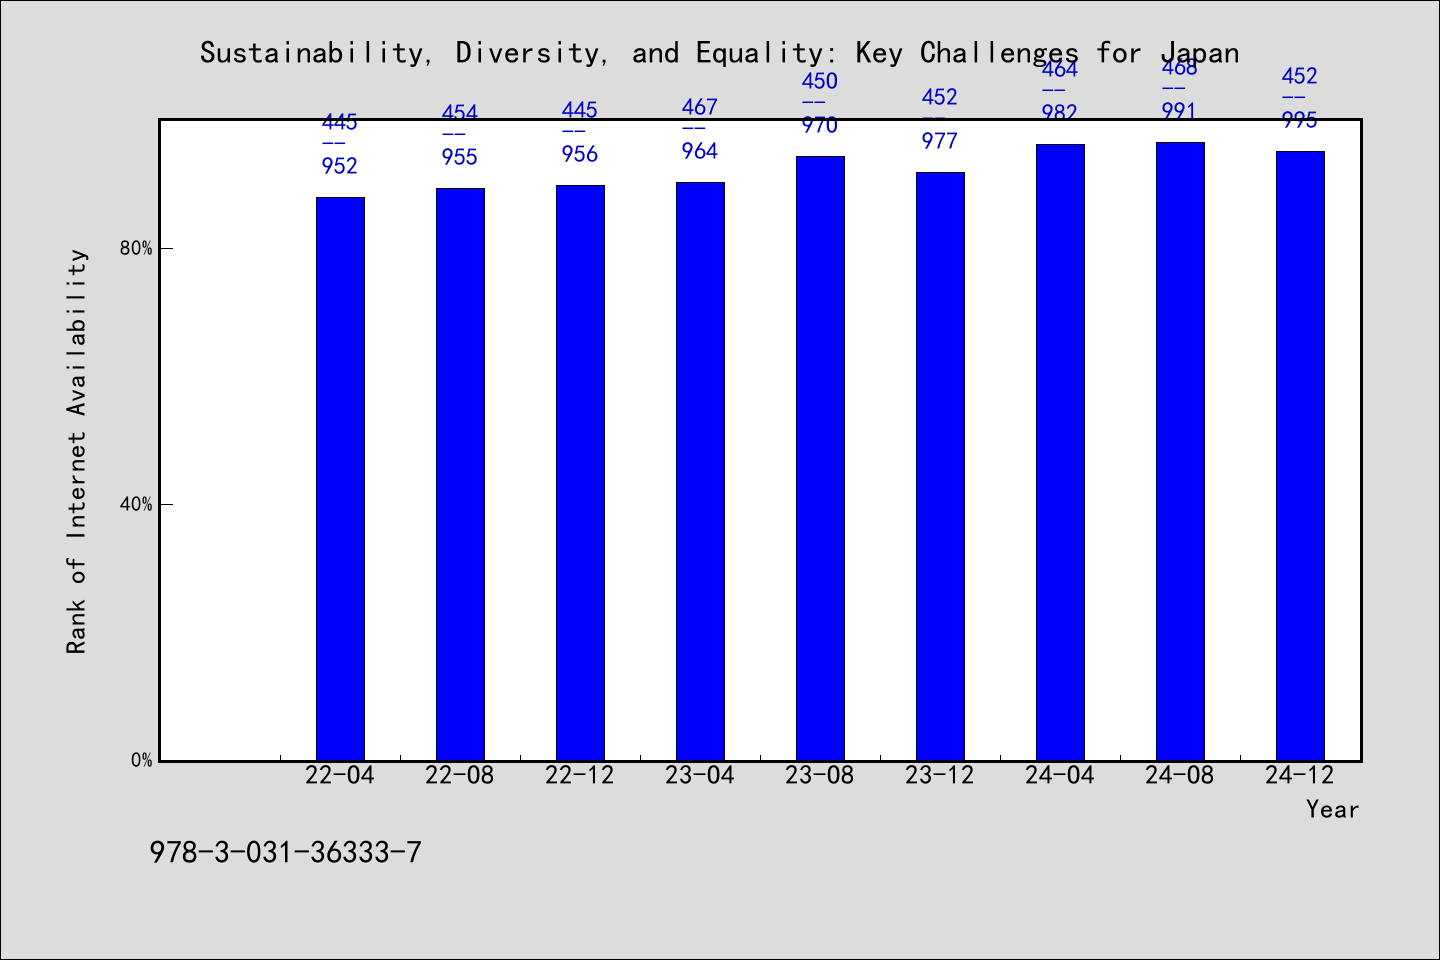This screenshot has width=1440, height=960.
Task: Click the 'Year' axis label
Action: tap(1332, 809)
